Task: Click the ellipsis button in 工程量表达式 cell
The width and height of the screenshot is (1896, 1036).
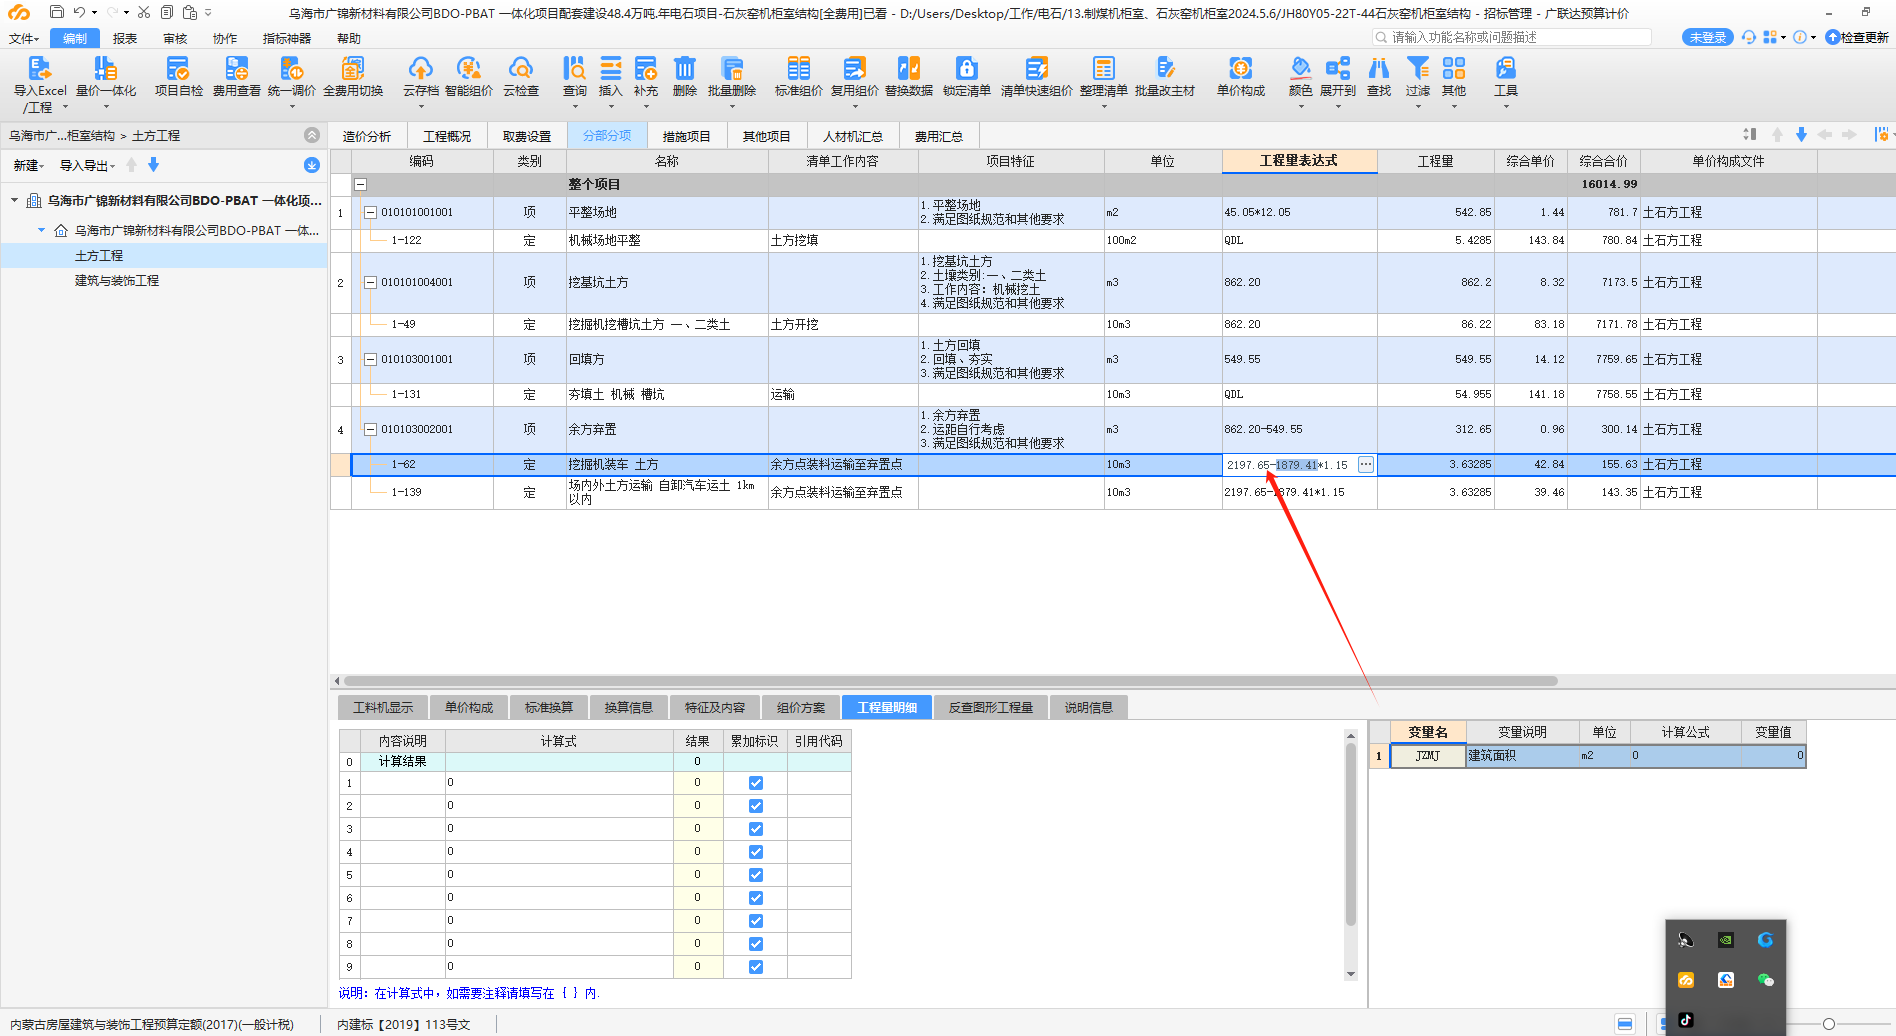Action: pos(1365,464)
